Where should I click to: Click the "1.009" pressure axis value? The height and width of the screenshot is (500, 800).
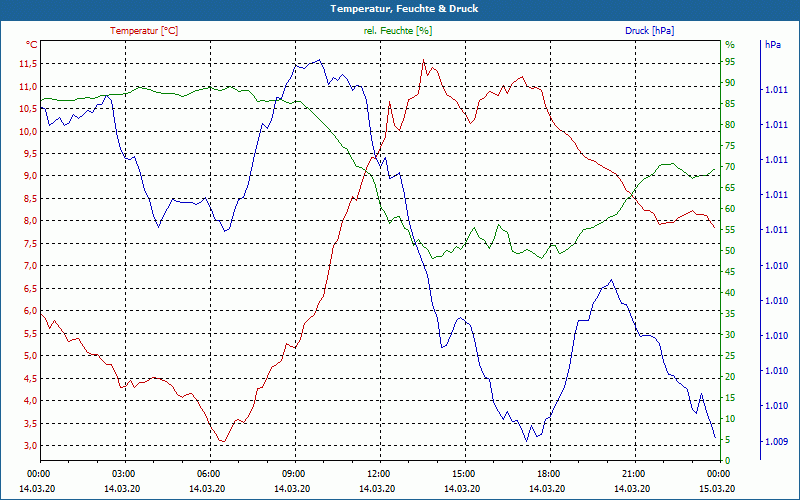776,441
